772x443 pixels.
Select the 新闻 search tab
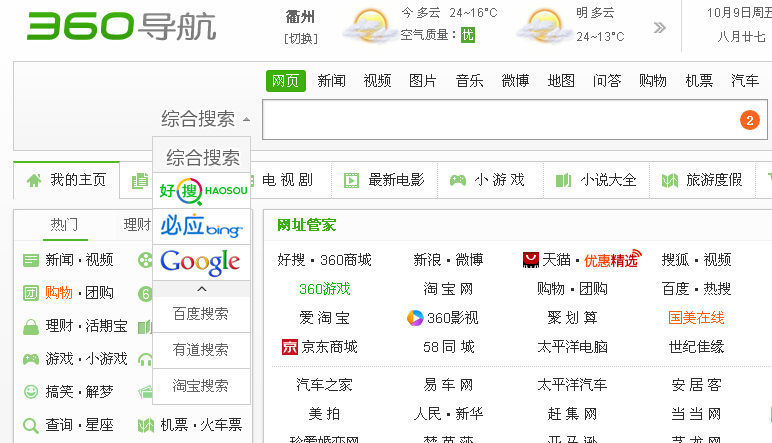pyautogui.click(x=331, y=81)
